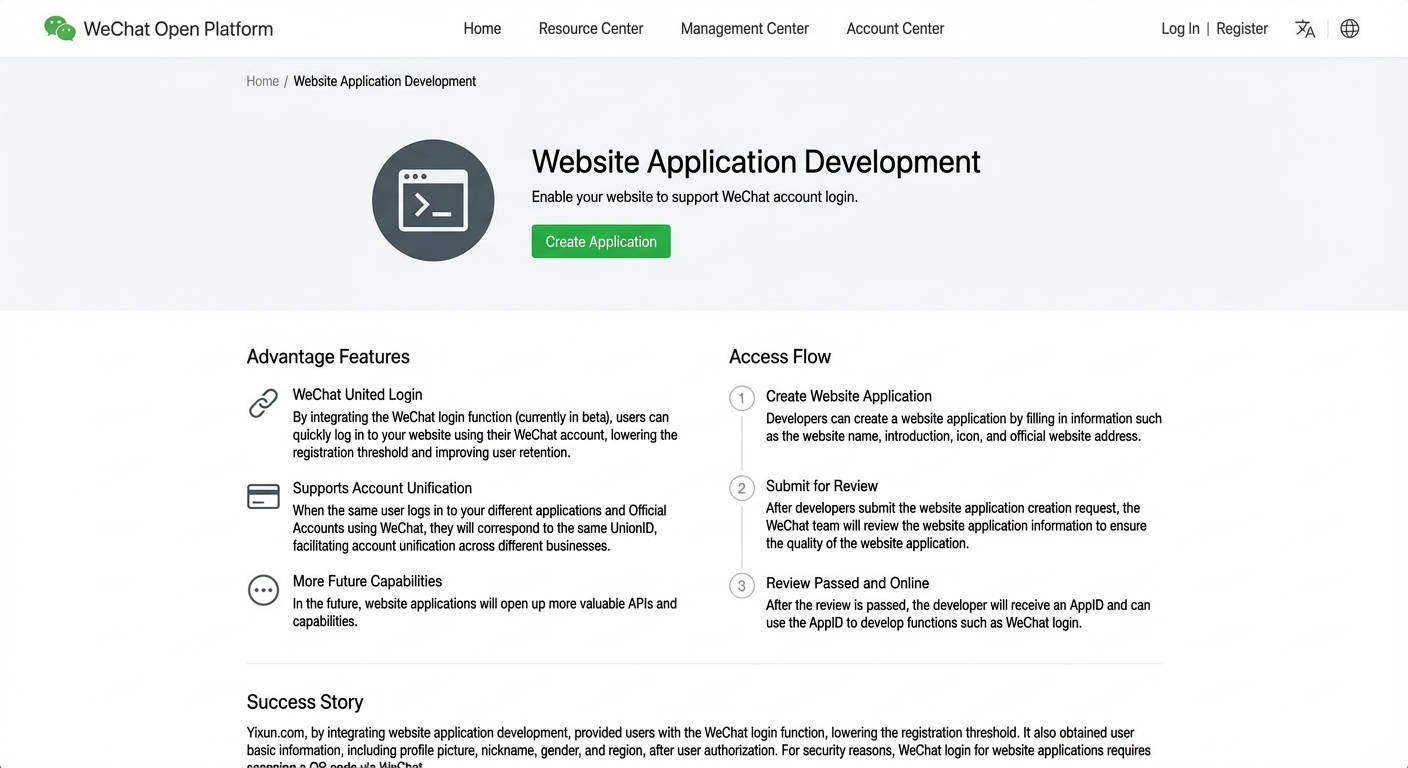Click the WeChat United Login title
Viewport: 1408px width, 768px height.
[358, 395]
